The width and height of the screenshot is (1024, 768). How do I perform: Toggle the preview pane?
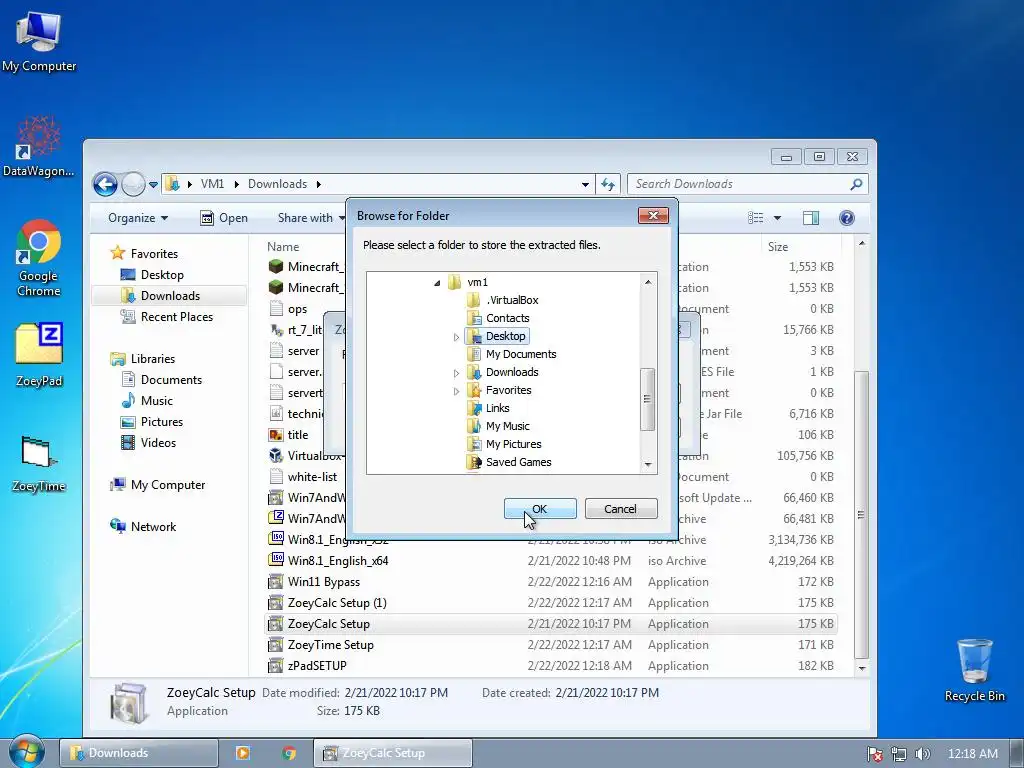click(811, 218)
